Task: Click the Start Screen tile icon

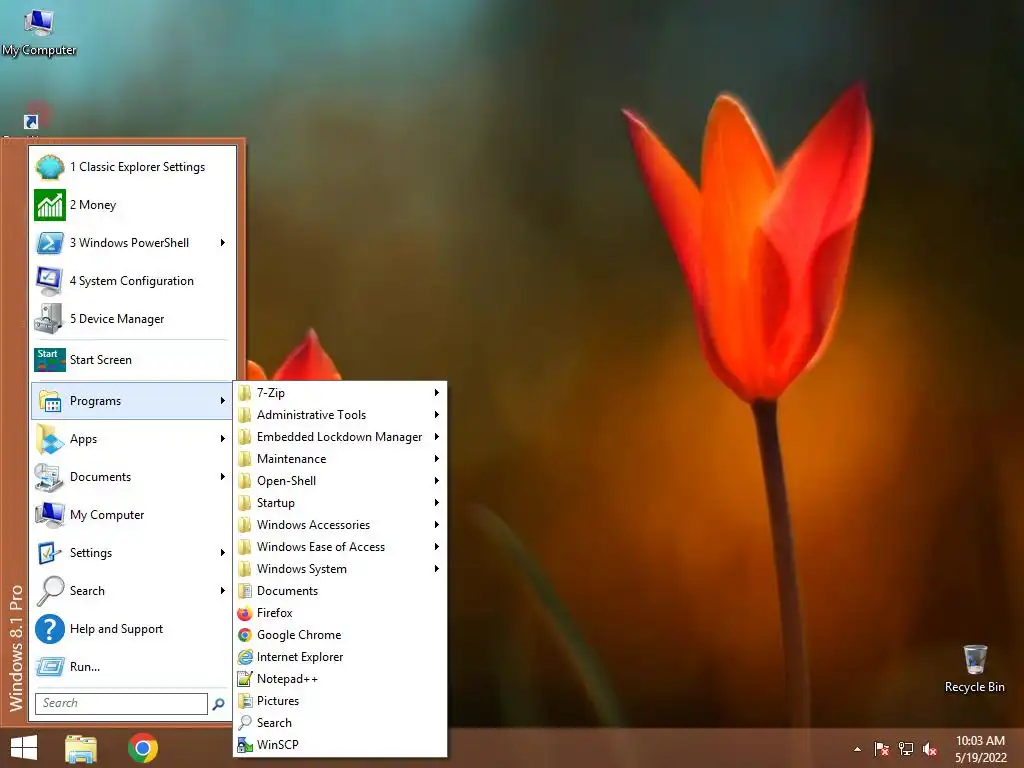Action: [50, 360]
